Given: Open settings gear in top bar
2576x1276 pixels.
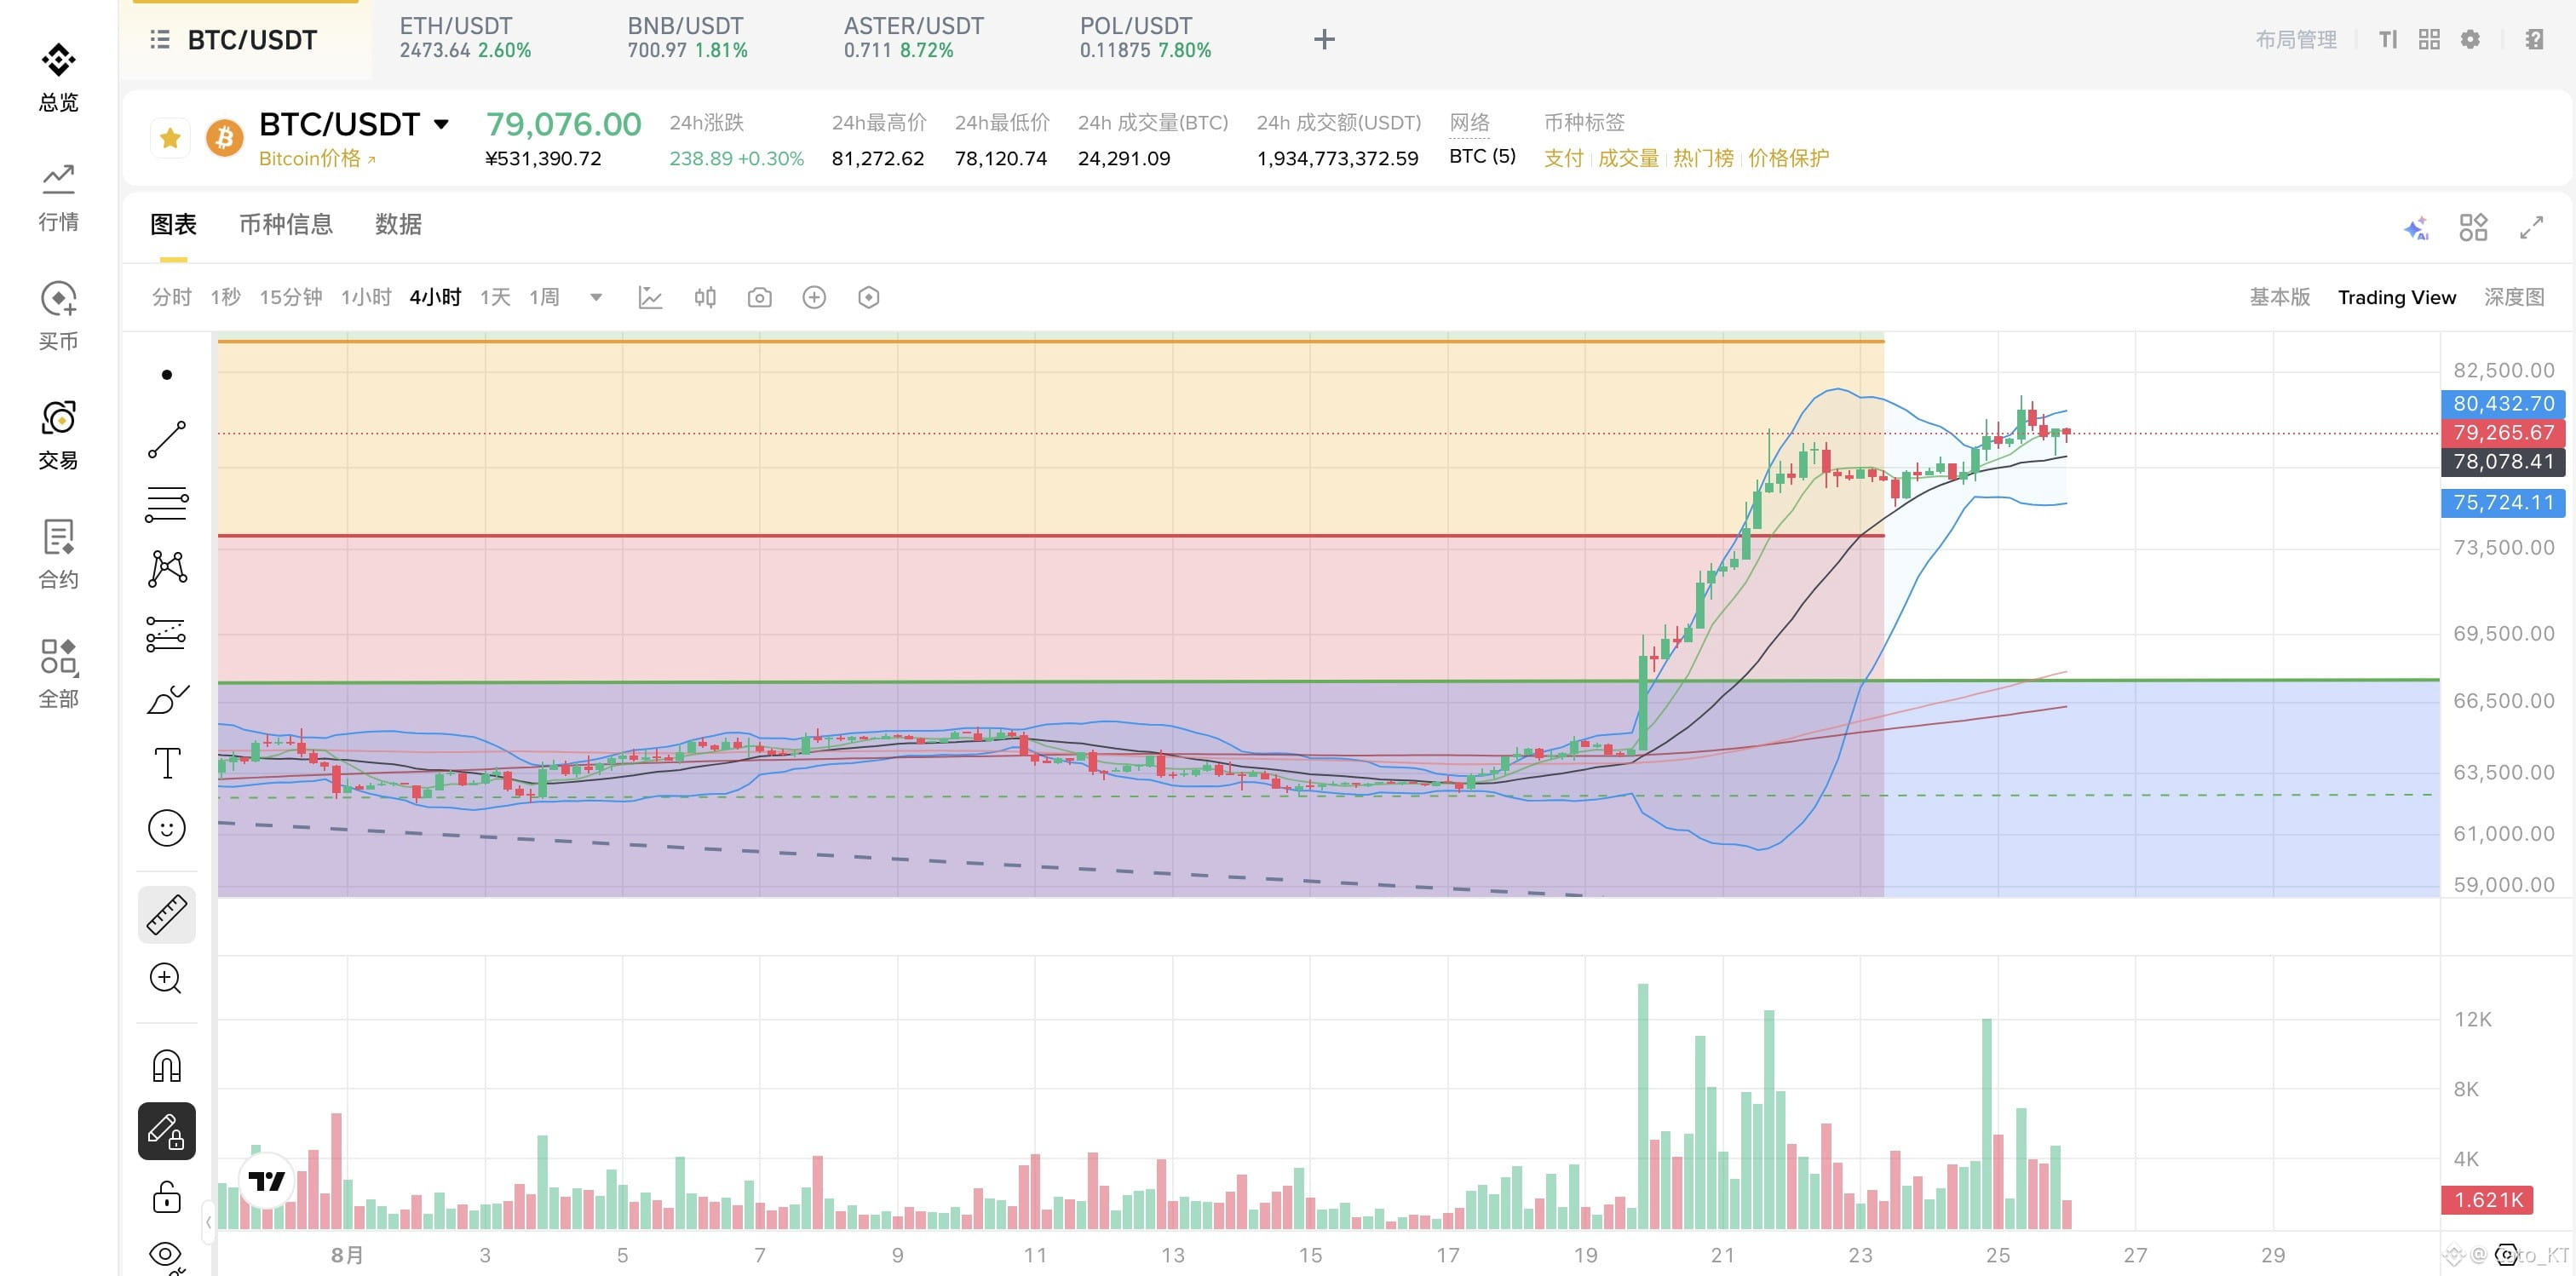Looking at the screenshot, I should point(2470,40).
